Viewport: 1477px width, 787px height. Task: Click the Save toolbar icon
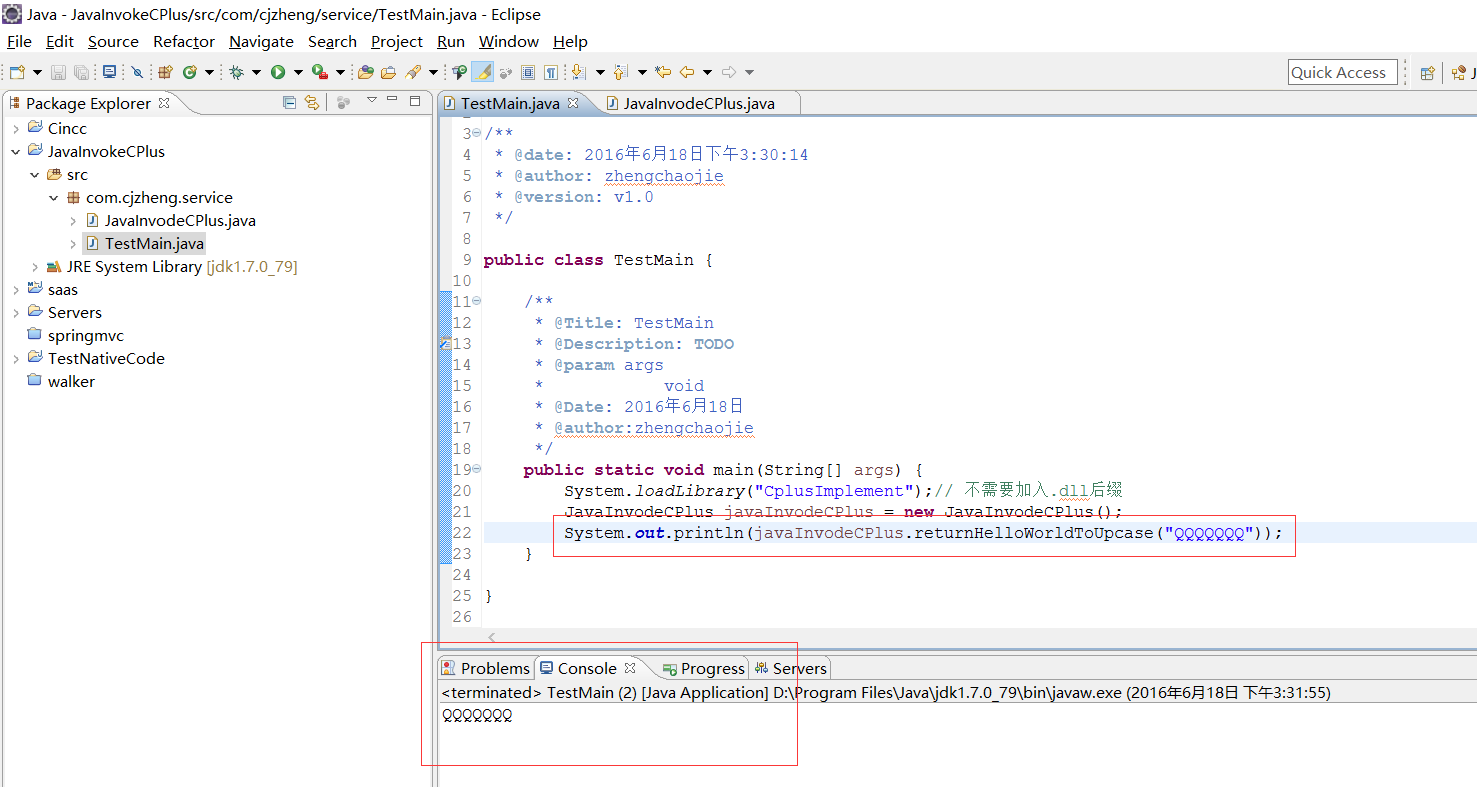(58, 72)
